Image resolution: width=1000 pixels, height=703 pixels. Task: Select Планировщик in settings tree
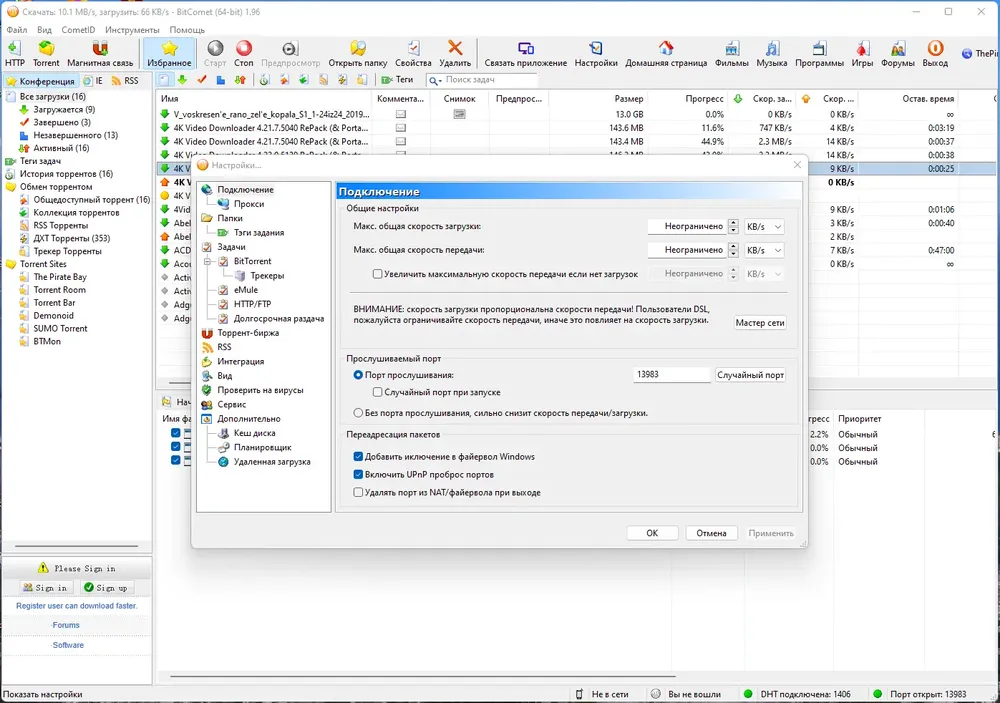click(x=262, y=448)
